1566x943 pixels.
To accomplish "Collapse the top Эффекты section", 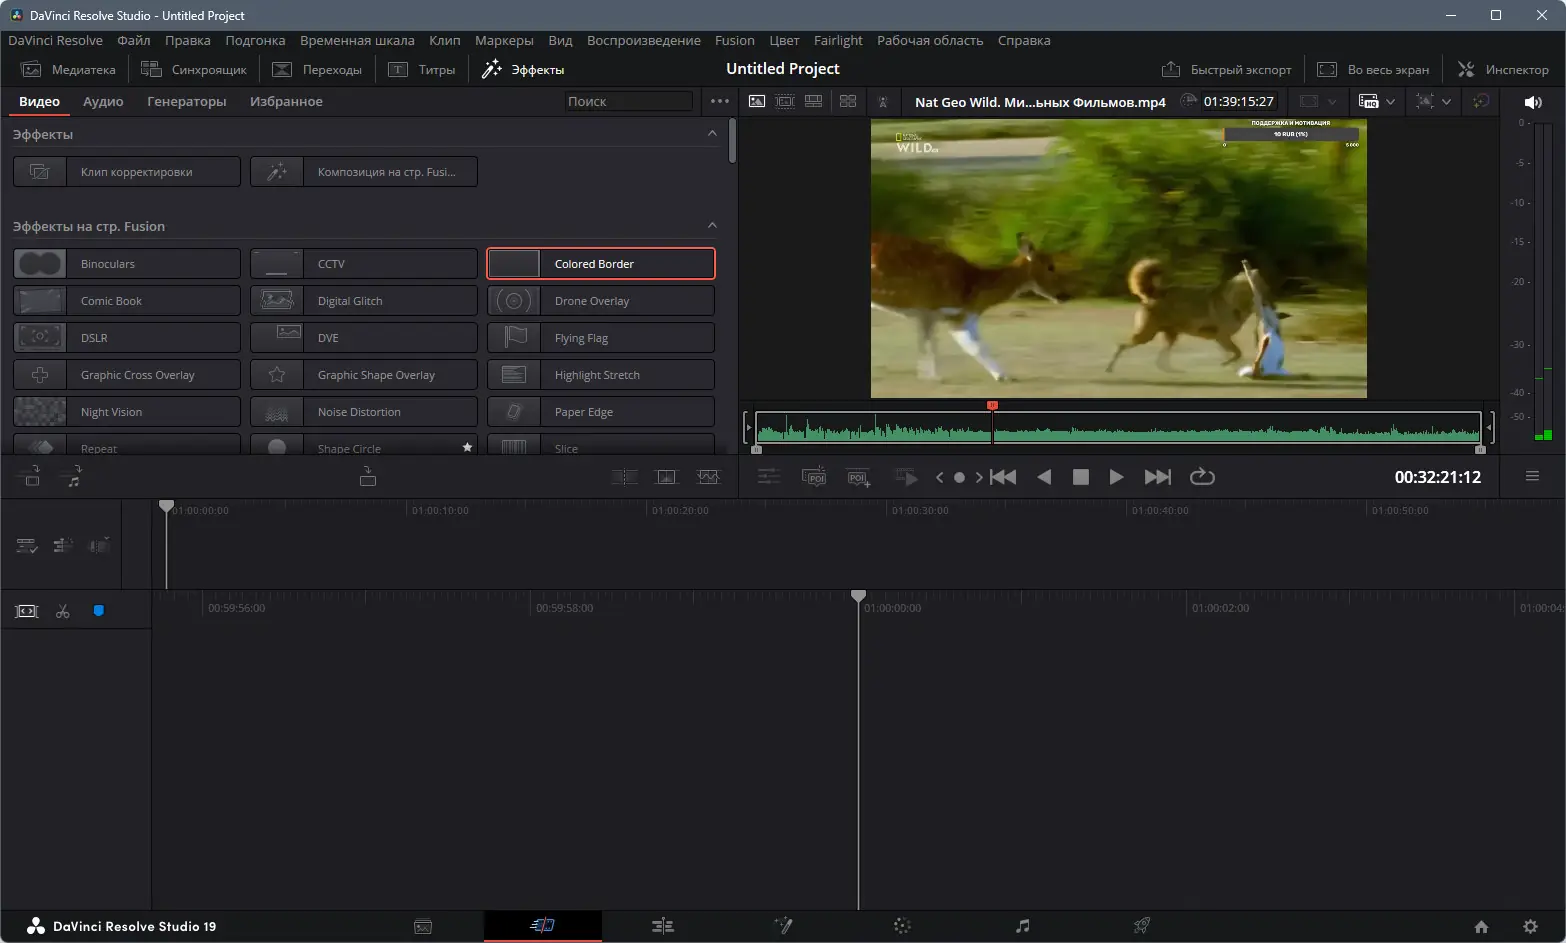I will 712,134.
